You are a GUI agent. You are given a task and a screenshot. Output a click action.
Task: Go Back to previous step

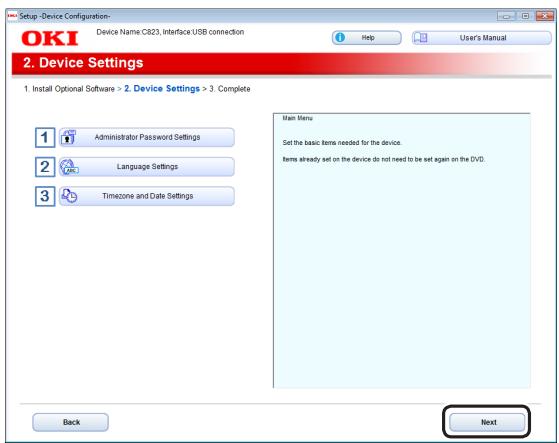pos(70,422)
